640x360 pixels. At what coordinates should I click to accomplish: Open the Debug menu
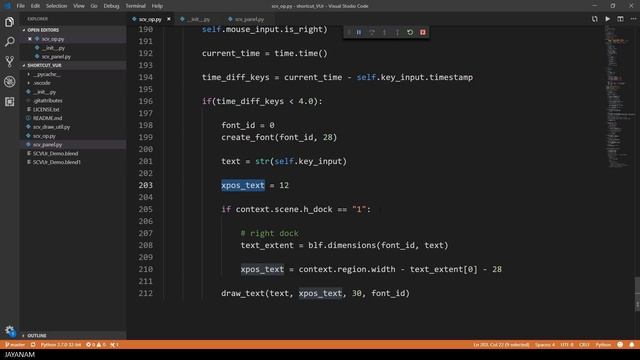(111, 6)
